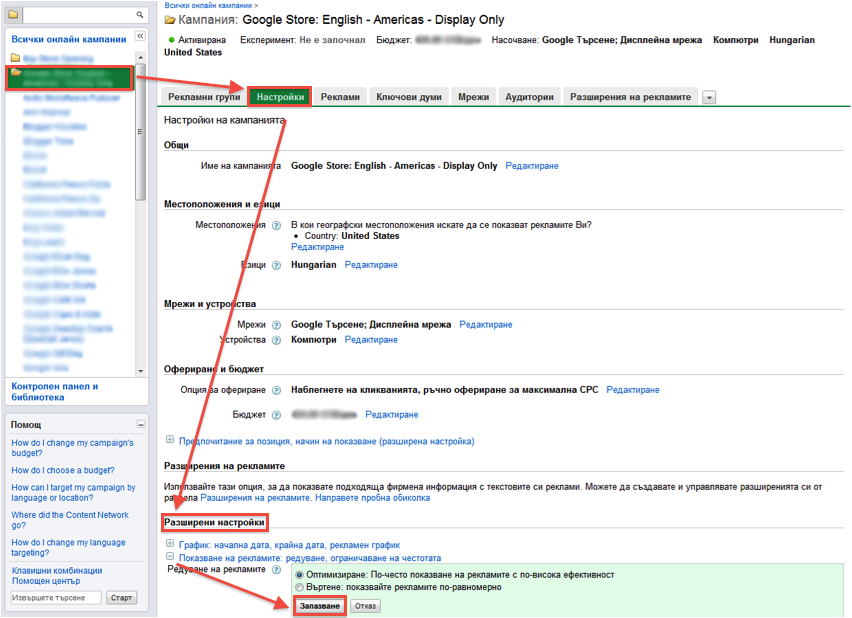Edit budget via Редактиране link
The width and height of the screenshot is (852, 618).
point(391,415)
